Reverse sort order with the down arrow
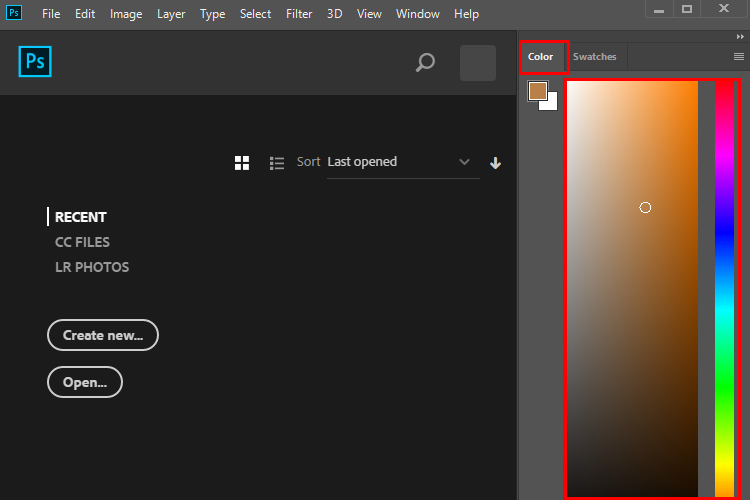 click(x=495, y=163)
